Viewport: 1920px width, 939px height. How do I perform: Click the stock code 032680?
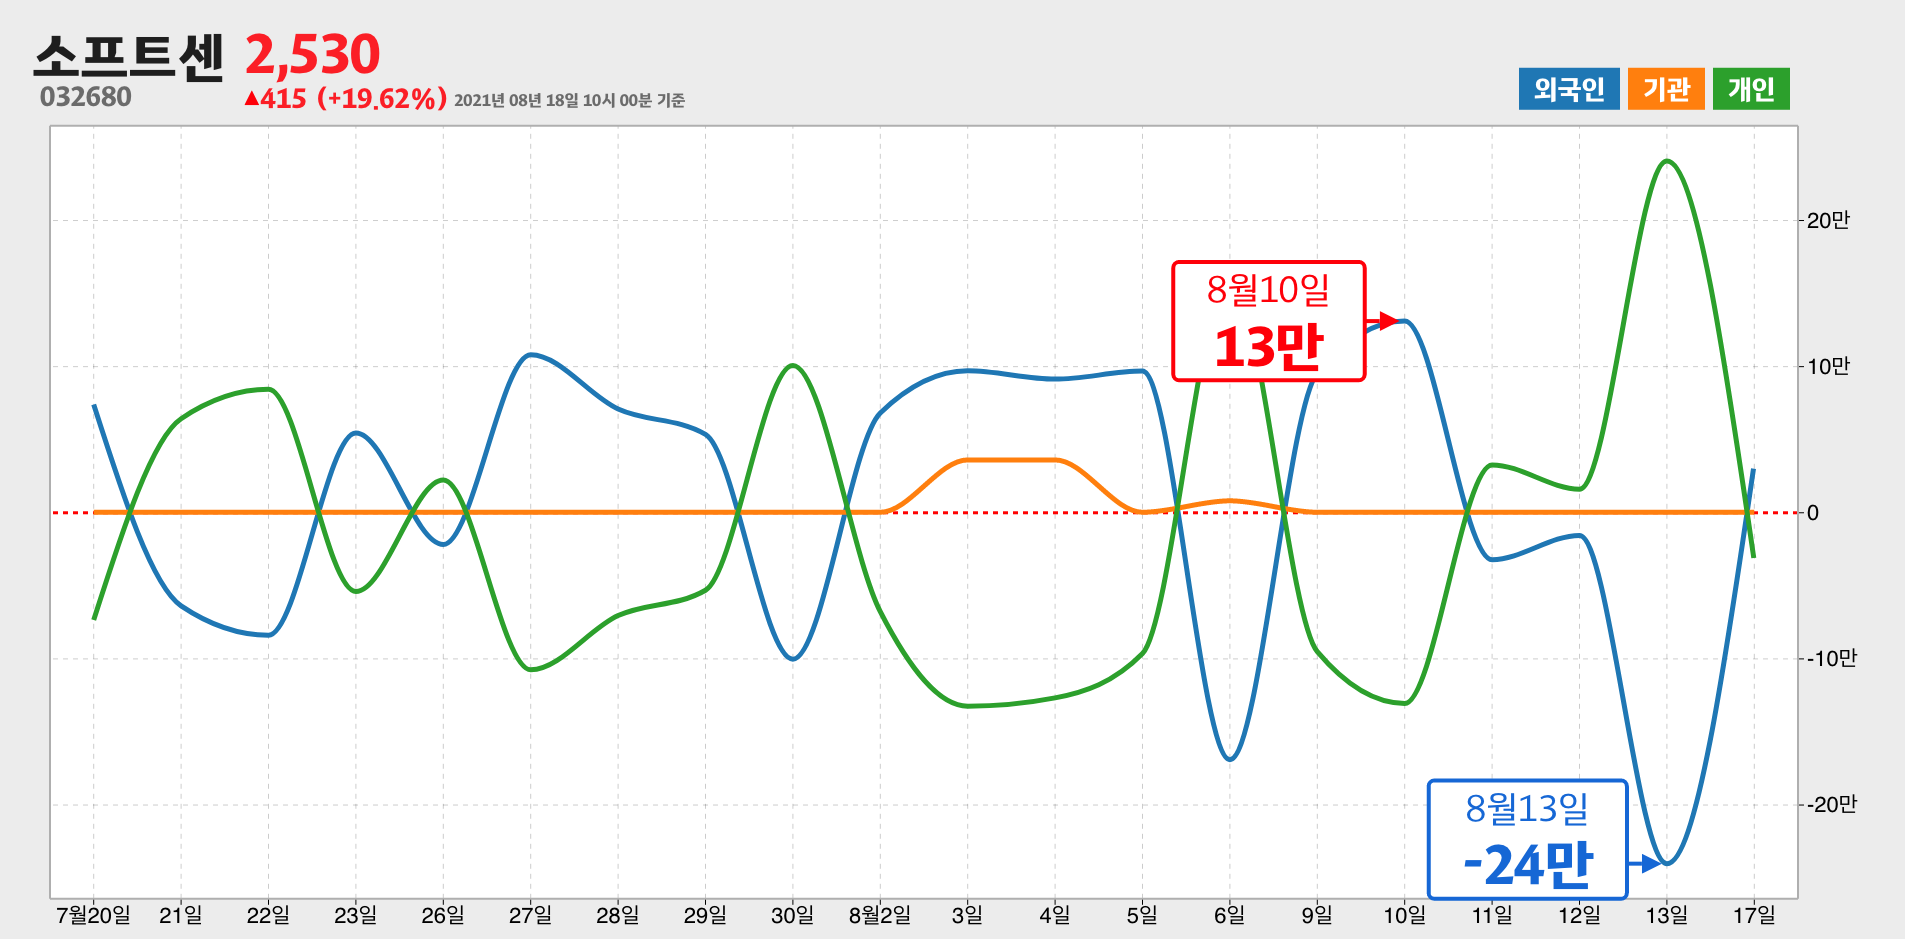coord(86,97)
